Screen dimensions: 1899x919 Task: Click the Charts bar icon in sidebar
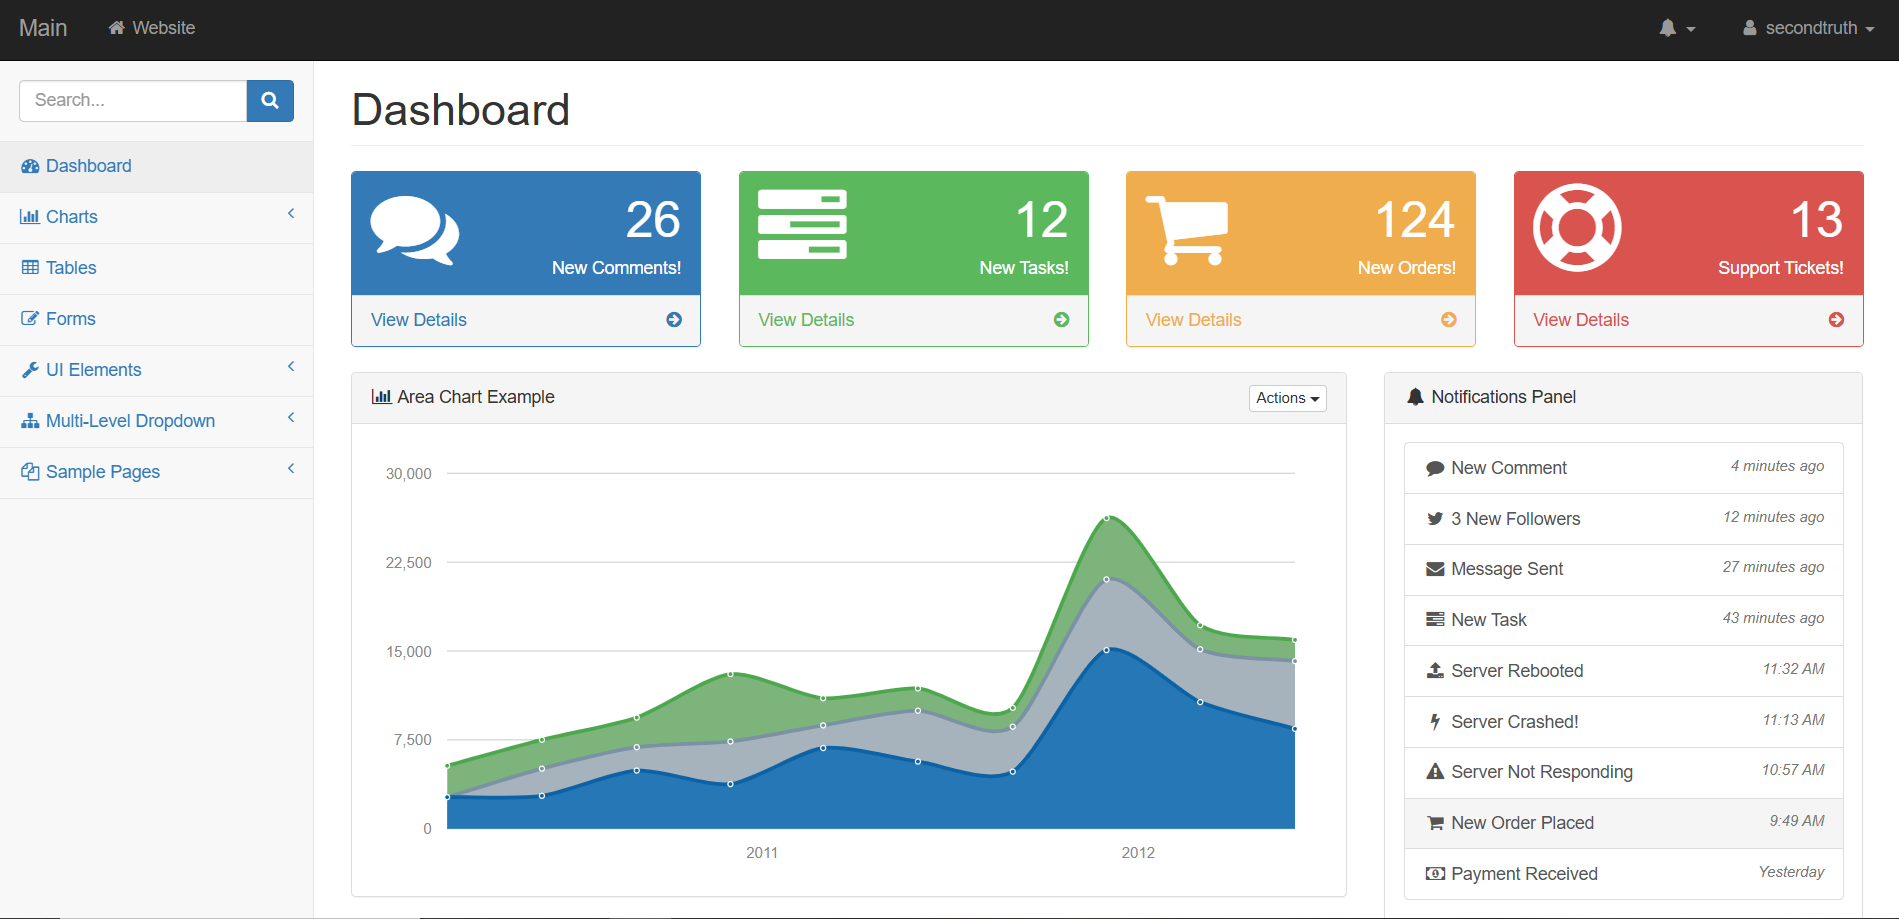click(x=30, y=217)
